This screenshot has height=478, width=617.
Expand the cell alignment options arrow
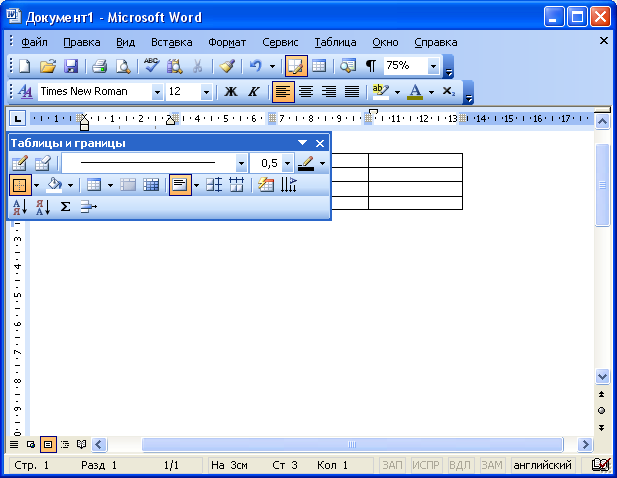coord(196,185)
